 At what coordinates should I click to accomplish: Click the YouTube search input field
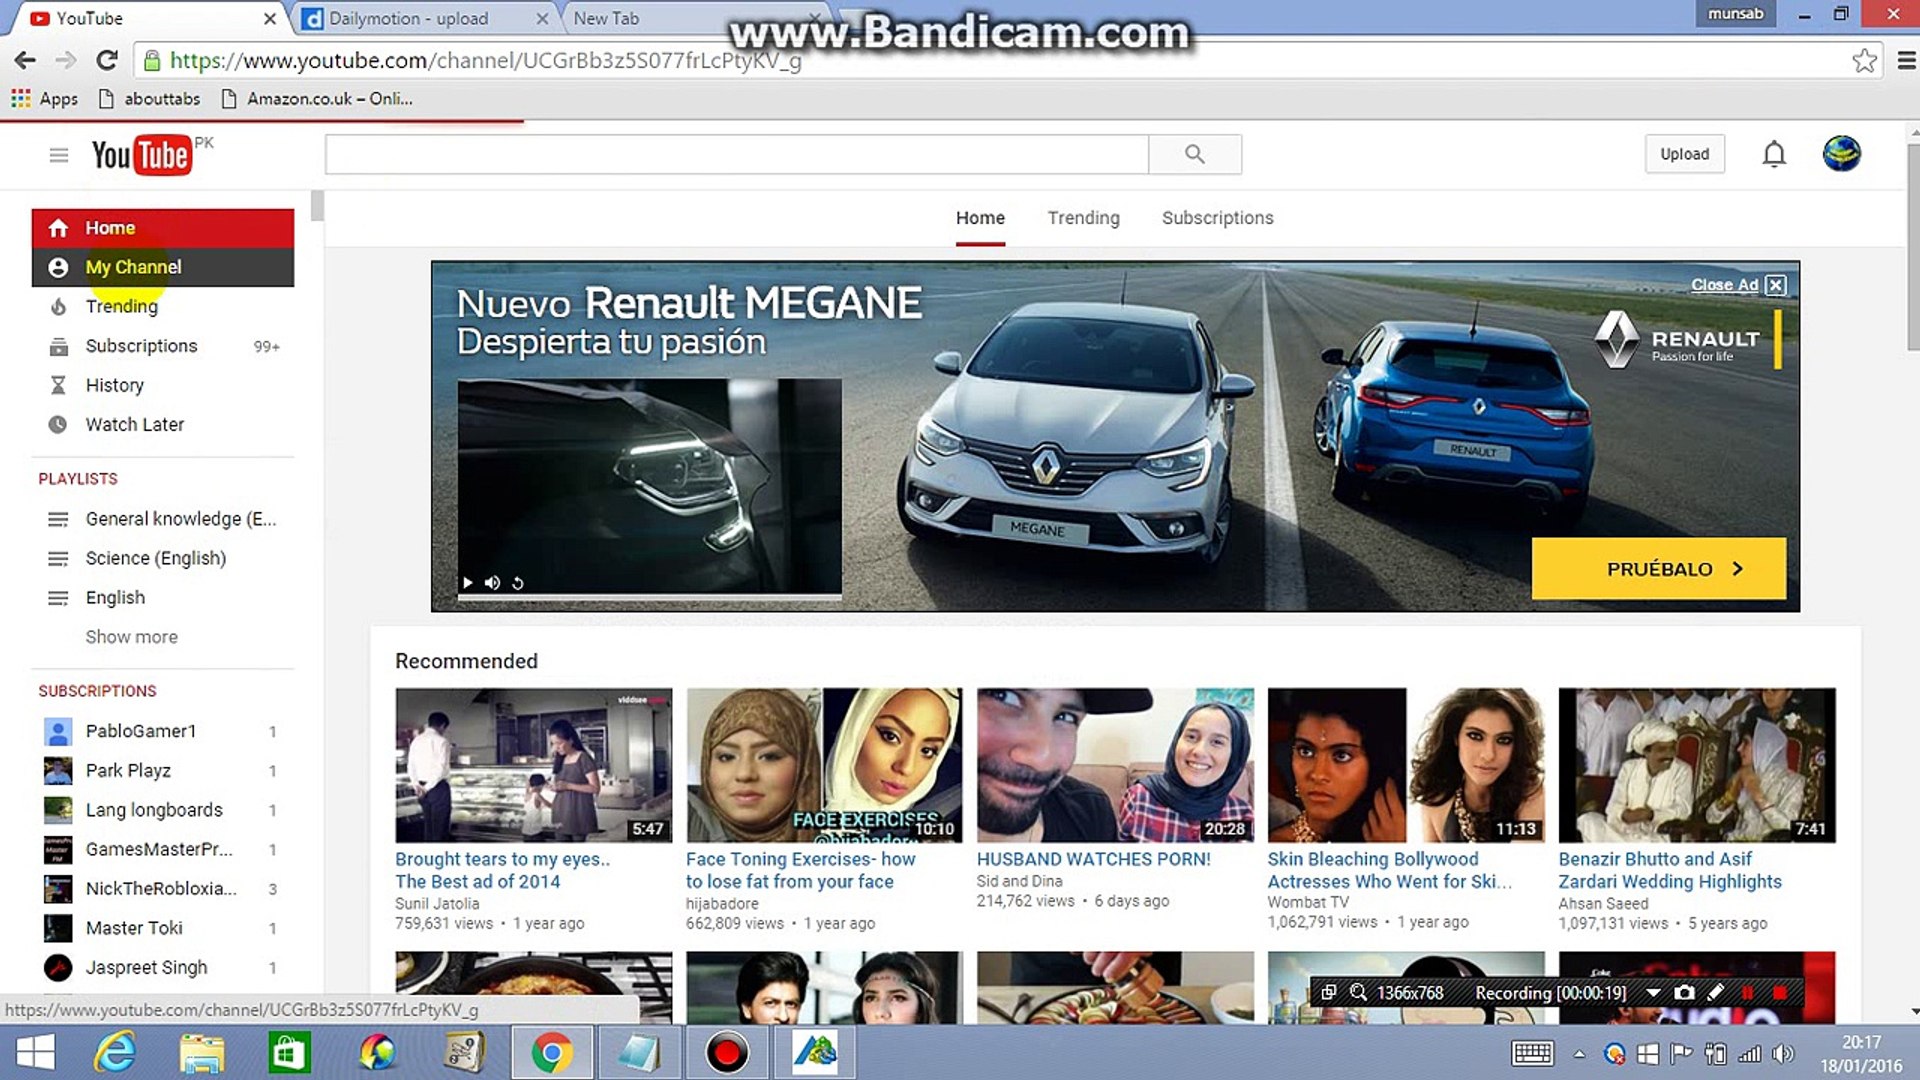pyautogui.click(x=736, y=154)
